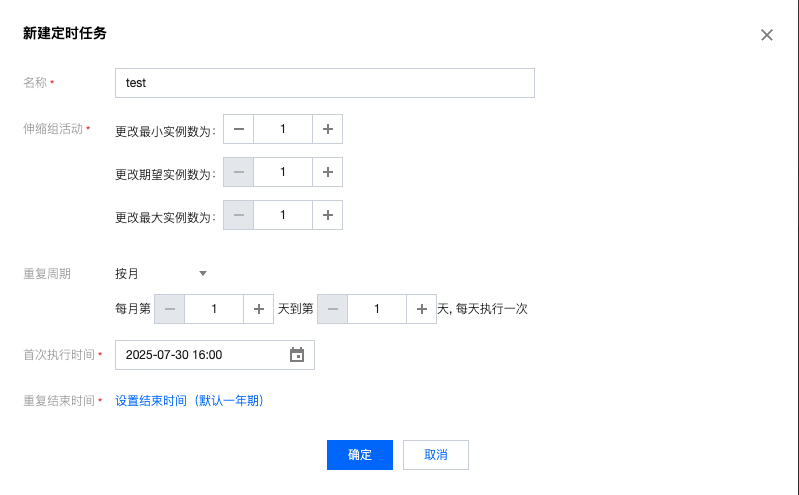
Task: Click the 设置结束时间 link
Action: click(189, 401)
